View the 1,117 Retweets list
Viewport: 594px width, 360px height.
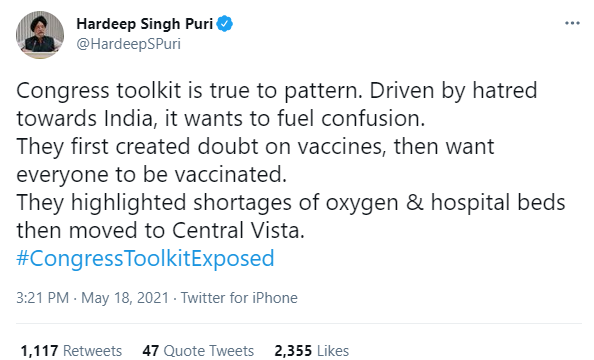coord(71,351)
